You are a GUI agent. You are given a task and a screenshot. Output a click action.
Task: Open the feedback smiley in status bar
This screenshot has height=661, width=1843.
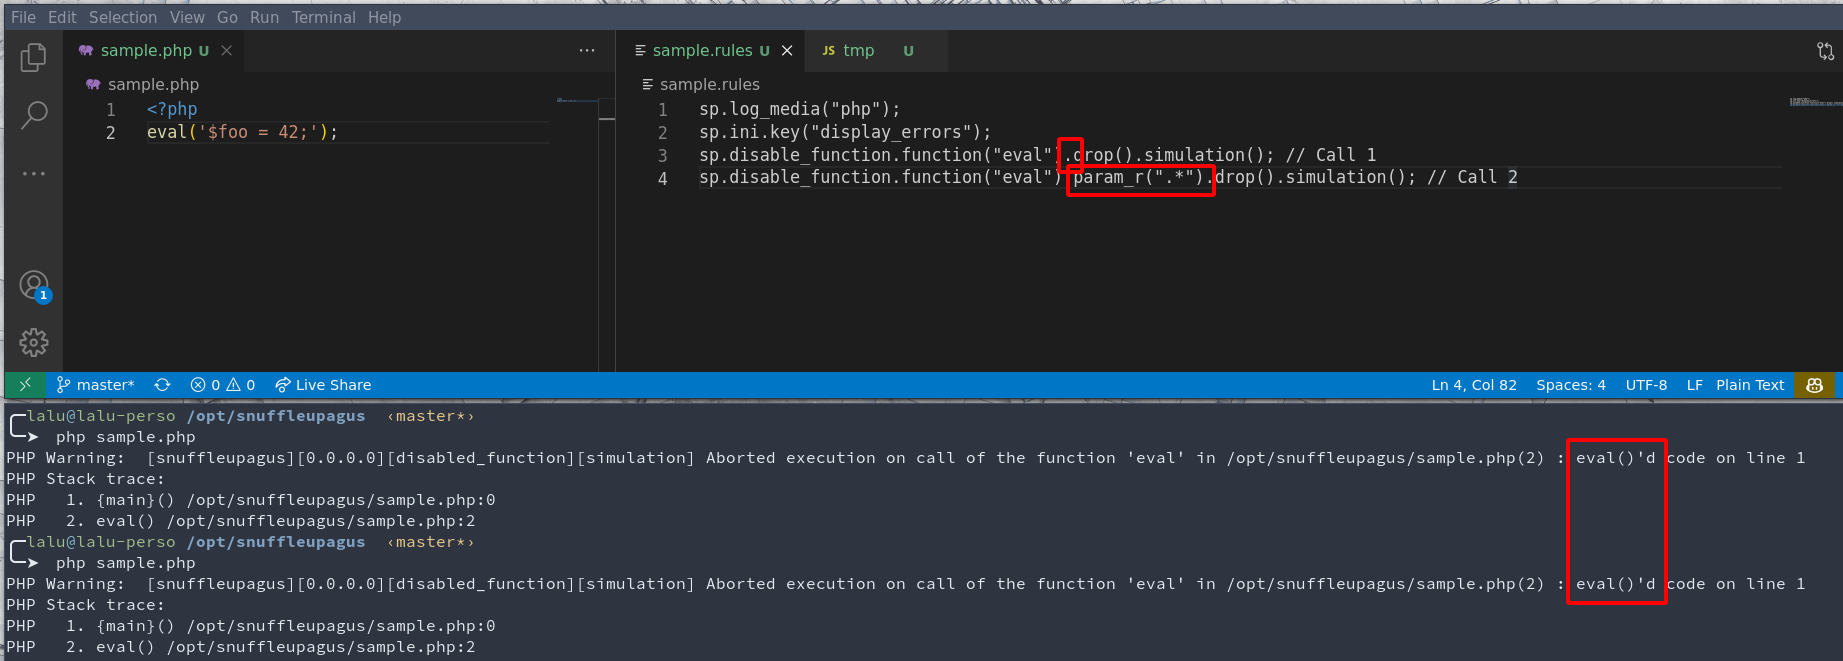pyautogui.click(x=1815, y=385)
